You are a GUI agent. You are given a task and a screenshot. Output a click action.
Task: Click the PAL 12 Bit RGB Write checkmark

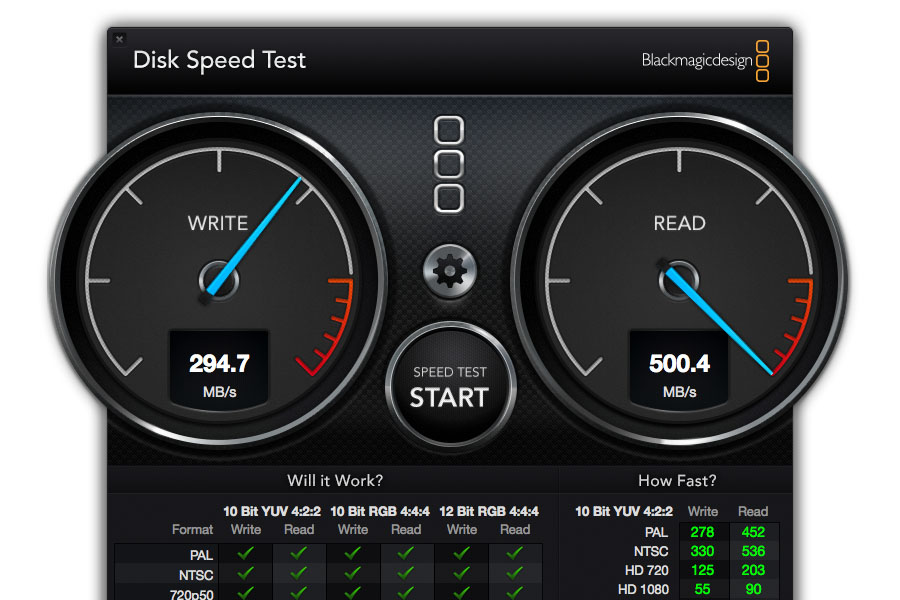pos(462,553)
